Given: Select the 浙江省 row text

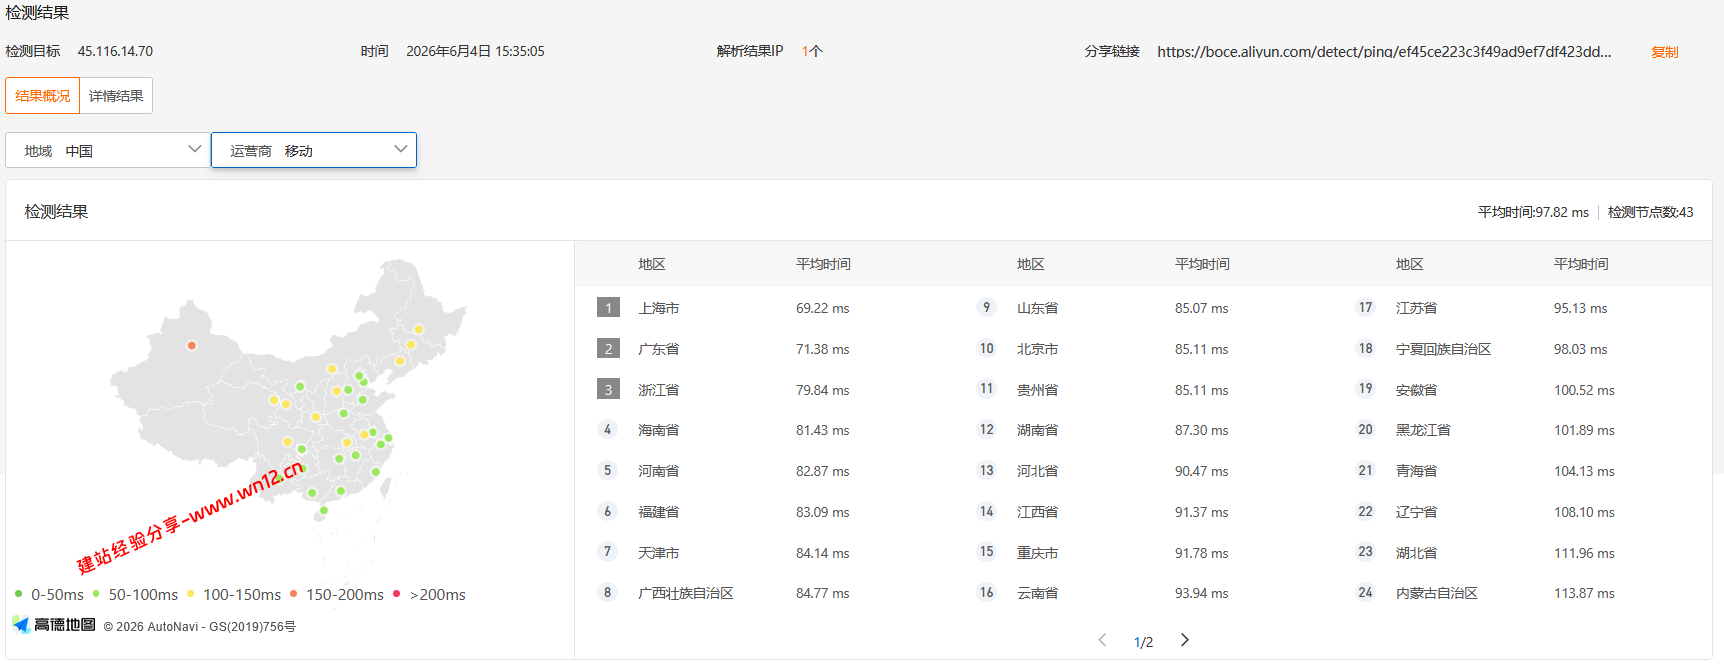Looking at the screenshot, I should [x=659, y=390].
